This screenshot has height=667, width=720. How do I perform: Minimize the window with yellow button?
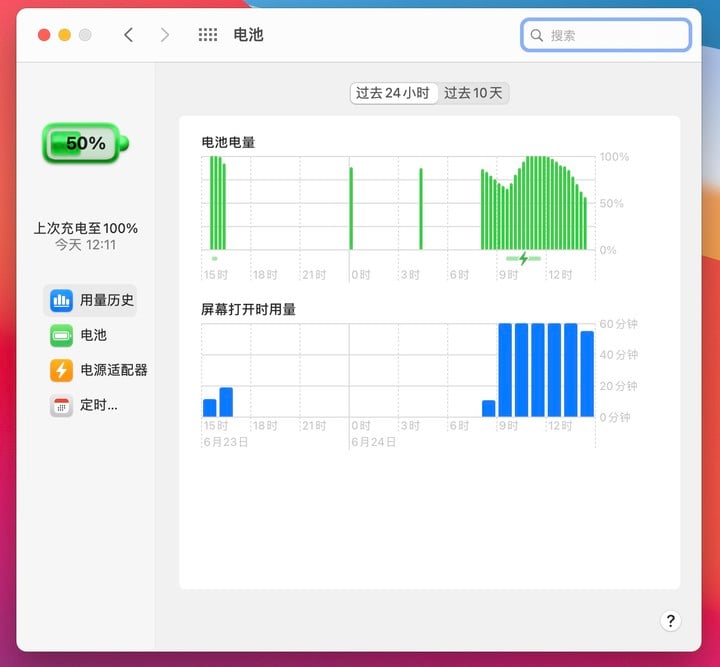[64, 35]
